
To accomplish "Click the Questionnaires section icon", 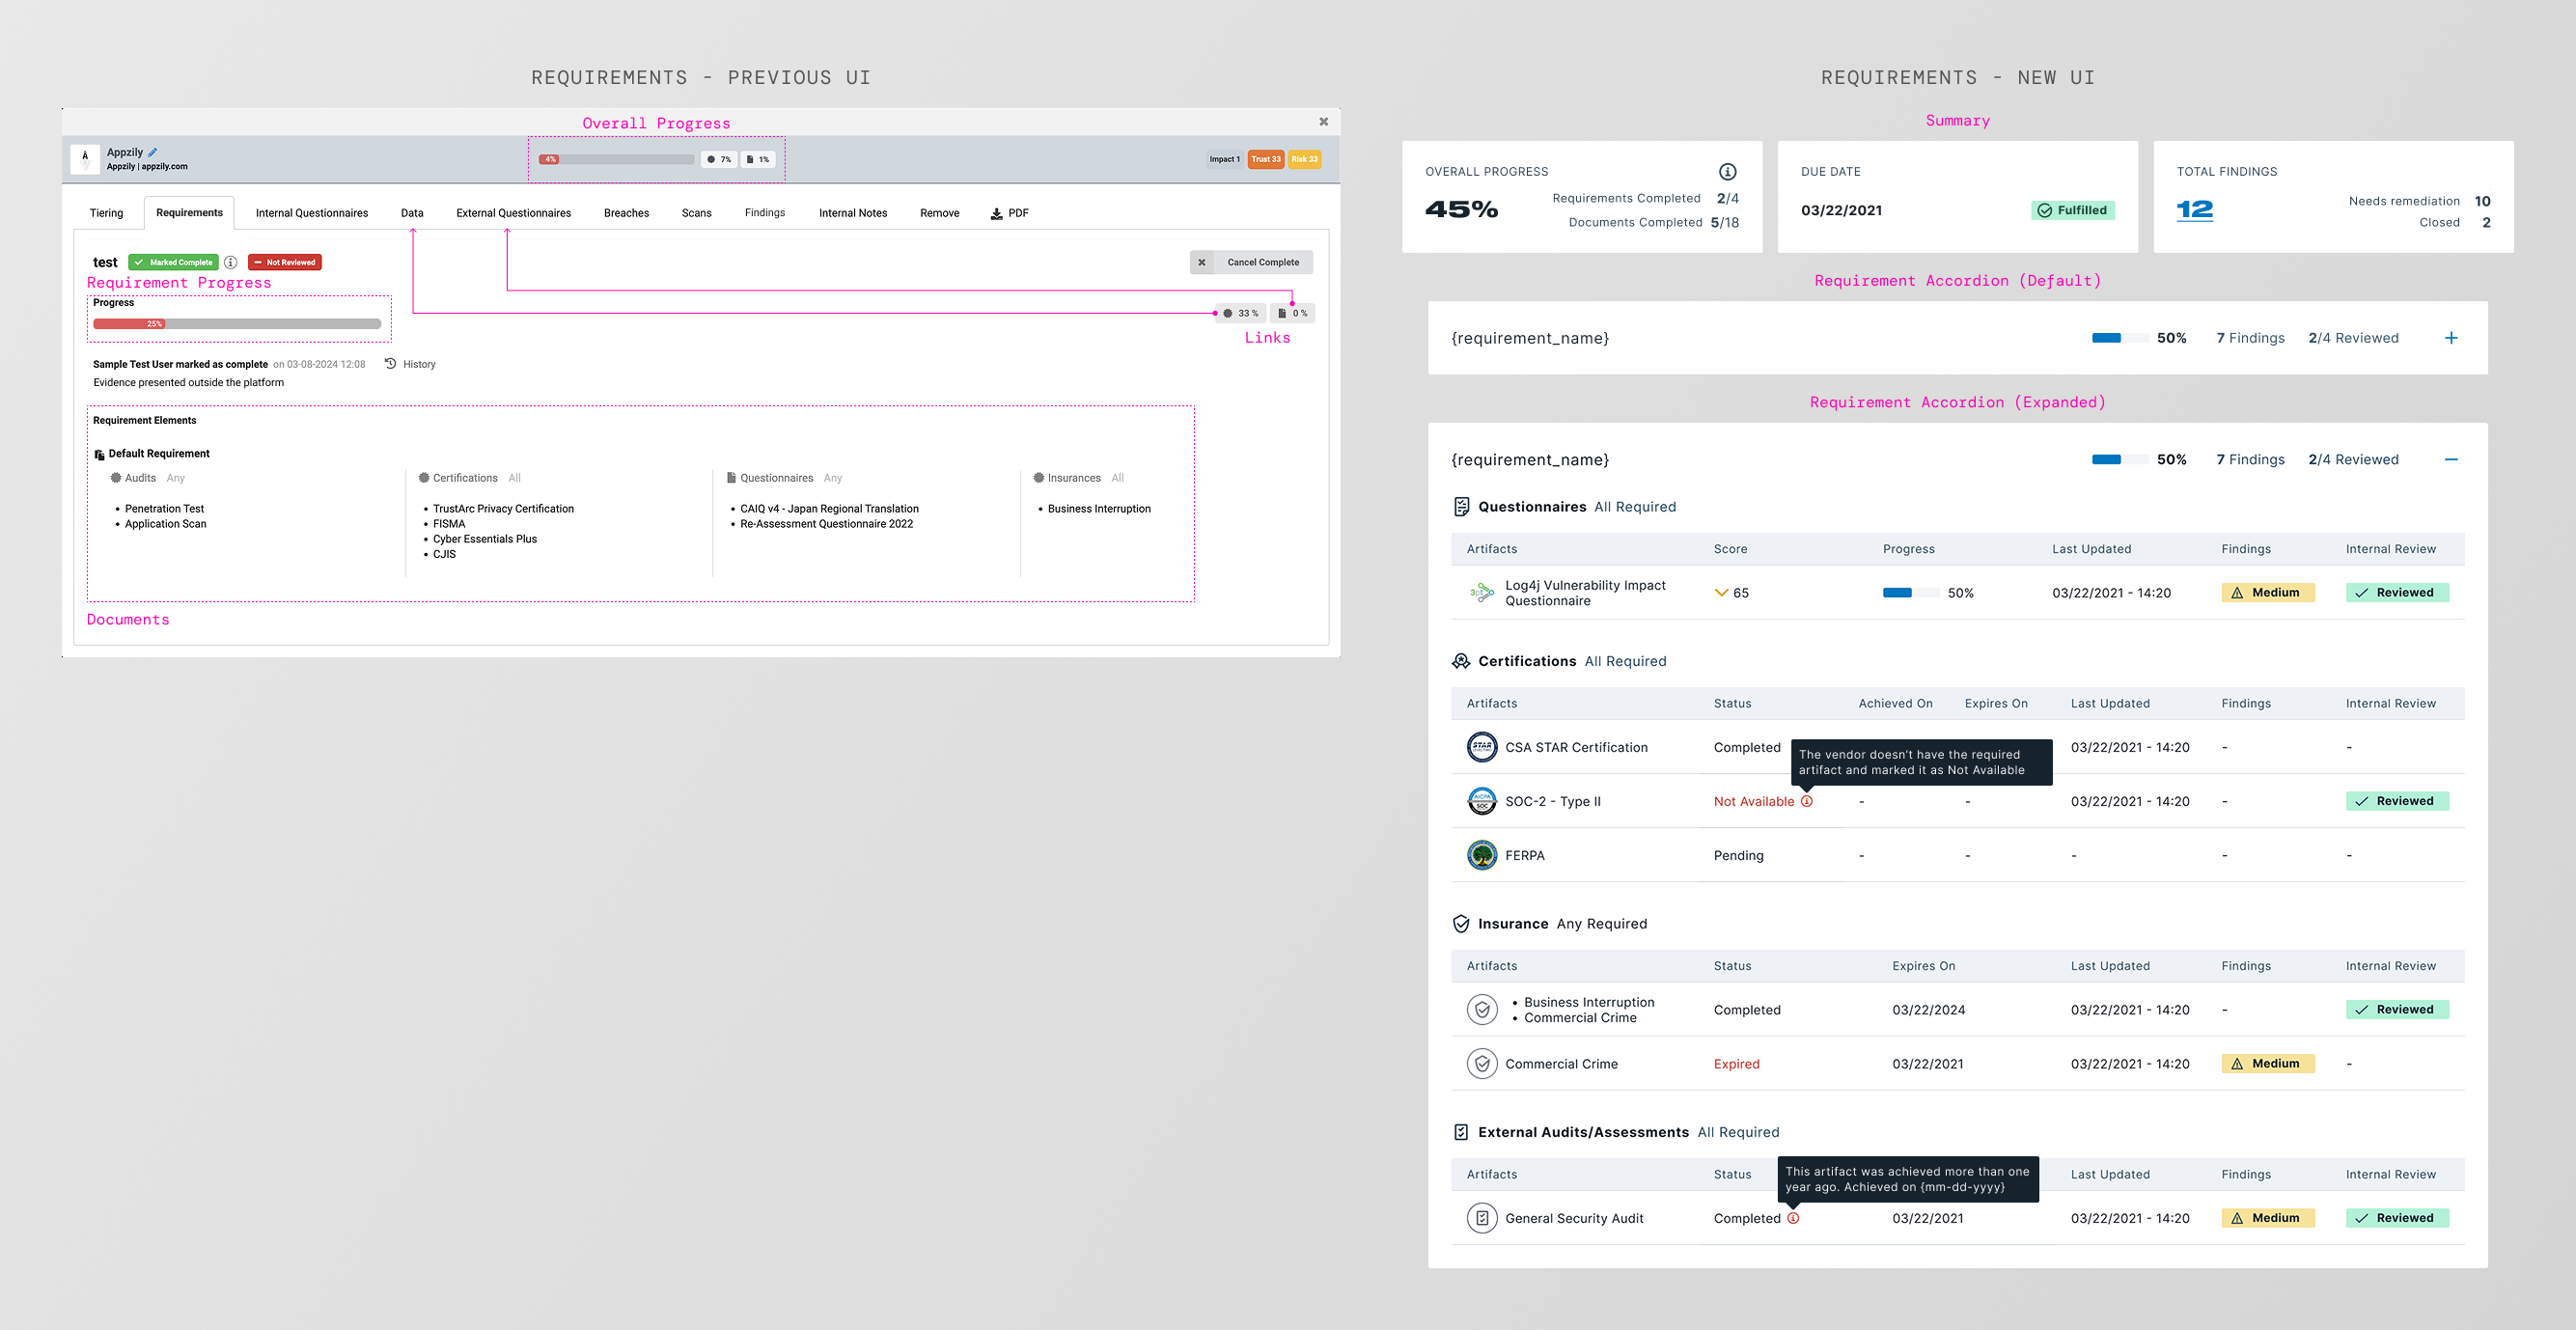I will click(x=1461, y=507).
